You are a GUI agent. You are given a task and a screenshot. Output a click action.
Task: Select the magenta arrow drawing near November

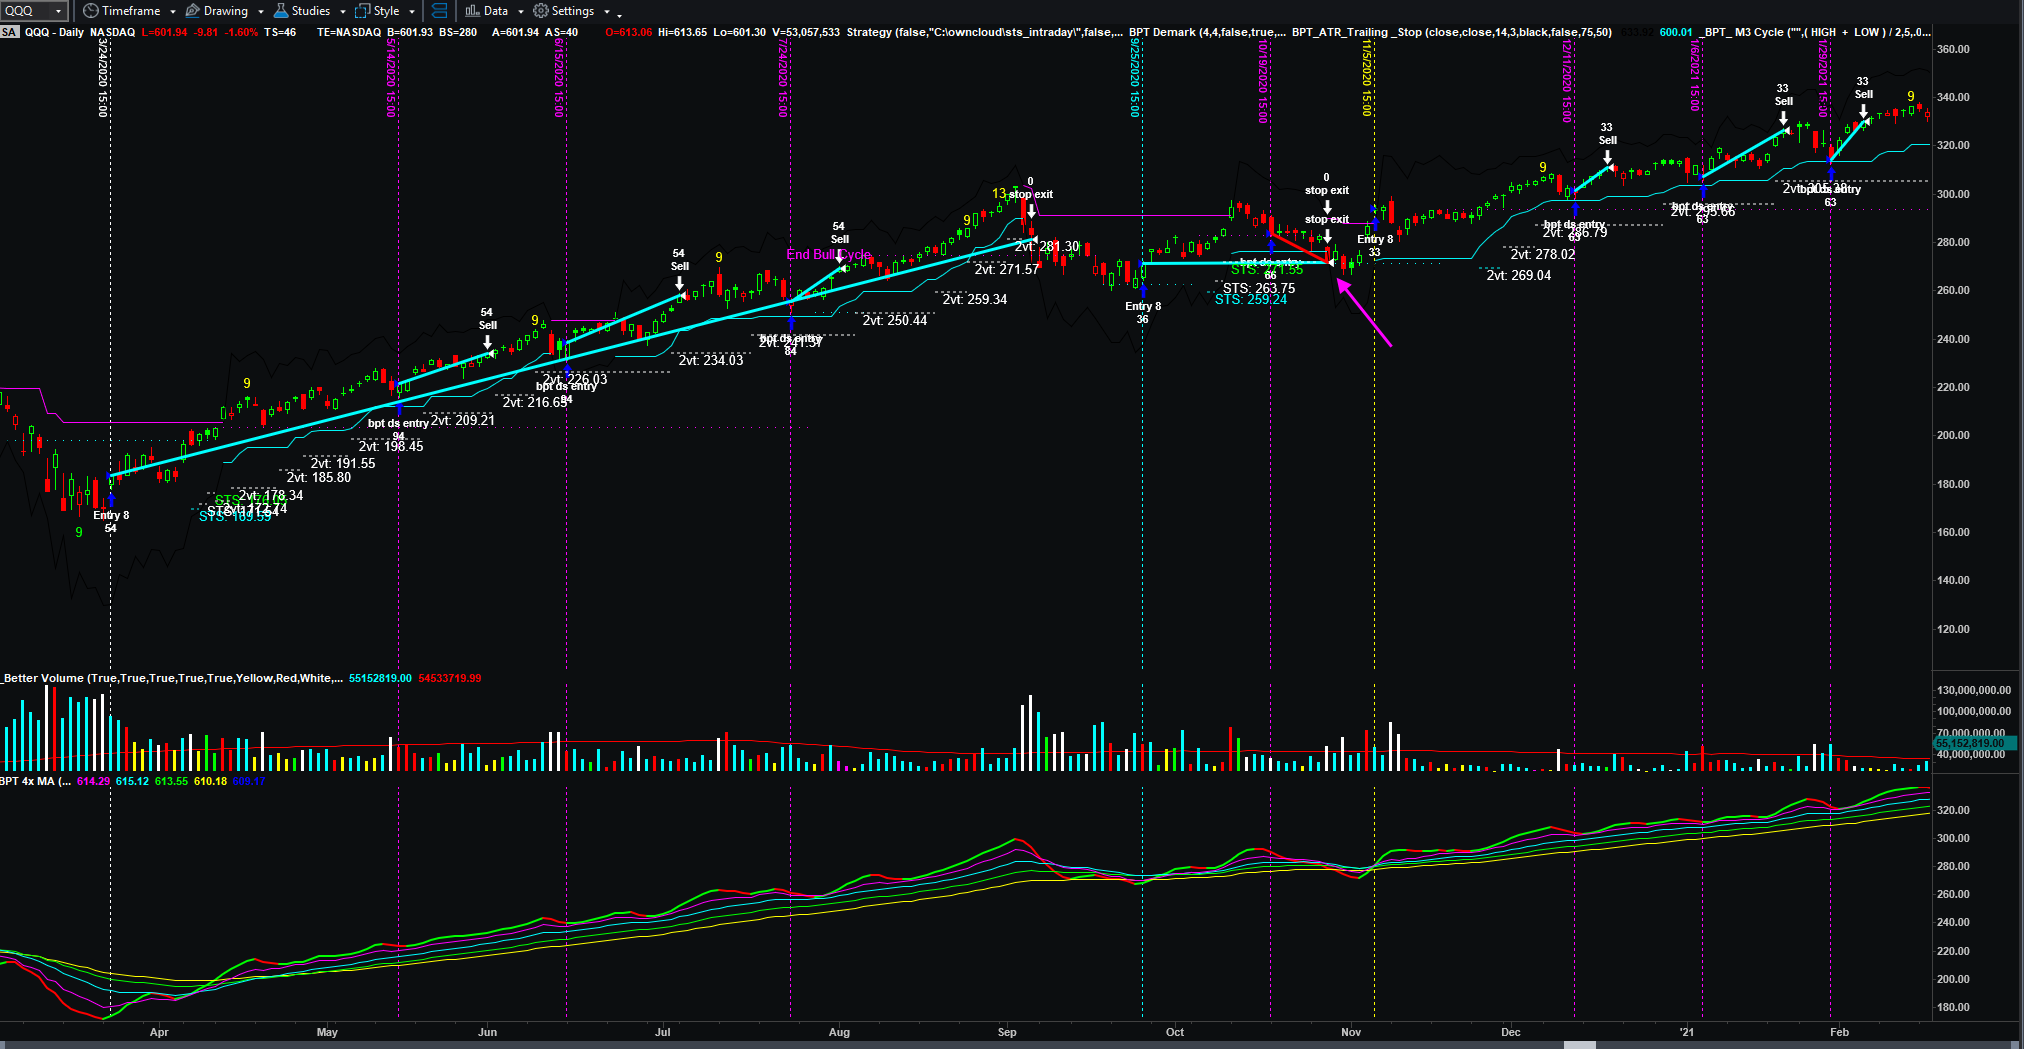pos(1364,313)
